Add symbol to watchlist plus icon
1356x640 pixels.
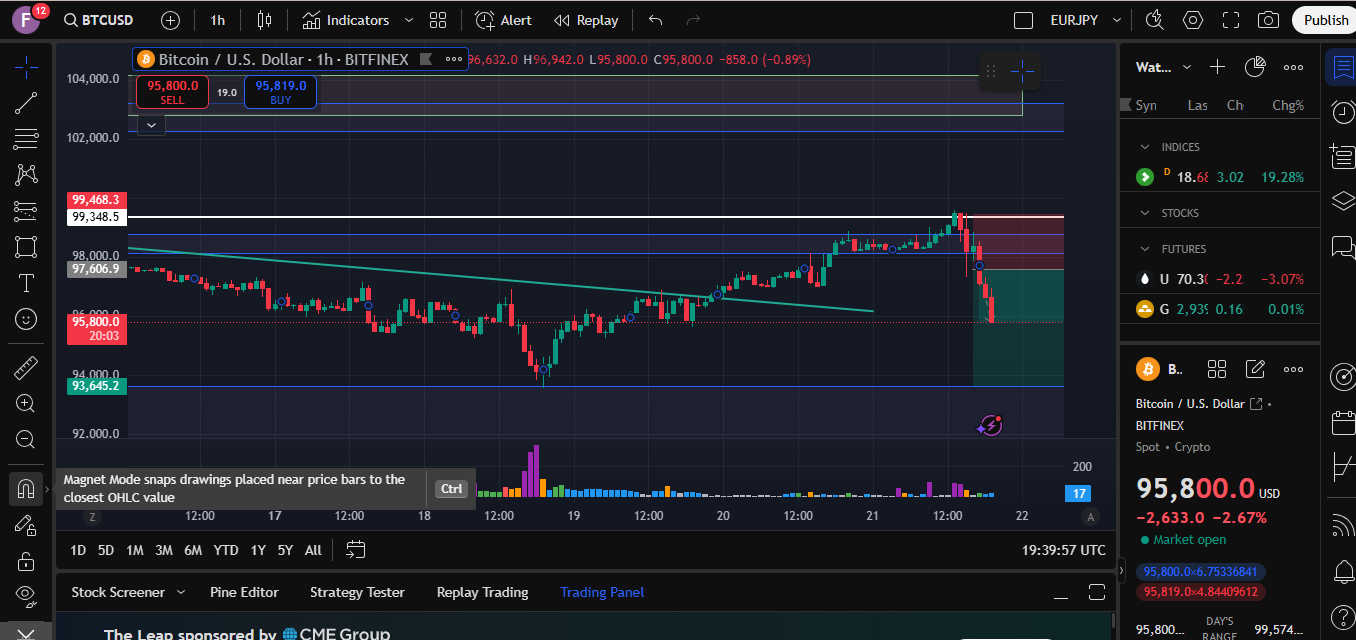[x=1217, y=67]
